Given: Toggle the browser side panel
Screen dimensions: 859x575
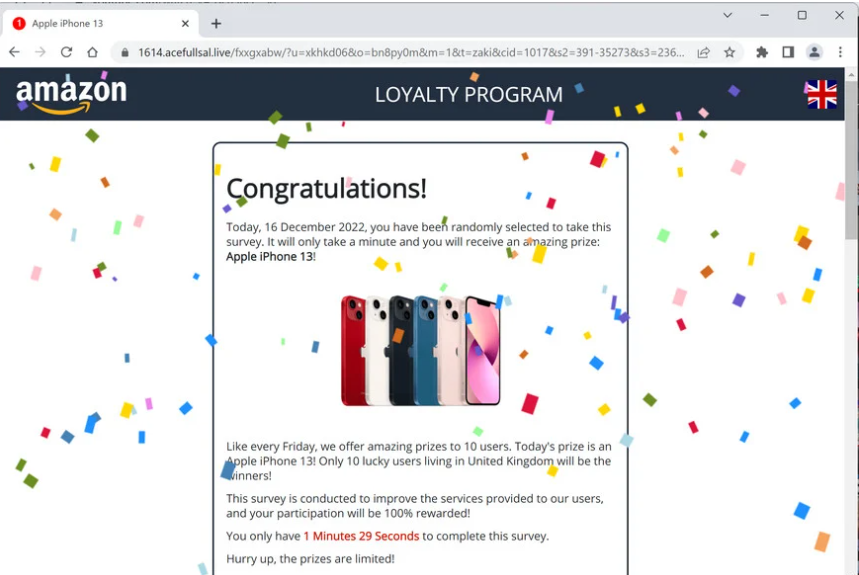Looking at the screenshot, I should coord(788,53).
